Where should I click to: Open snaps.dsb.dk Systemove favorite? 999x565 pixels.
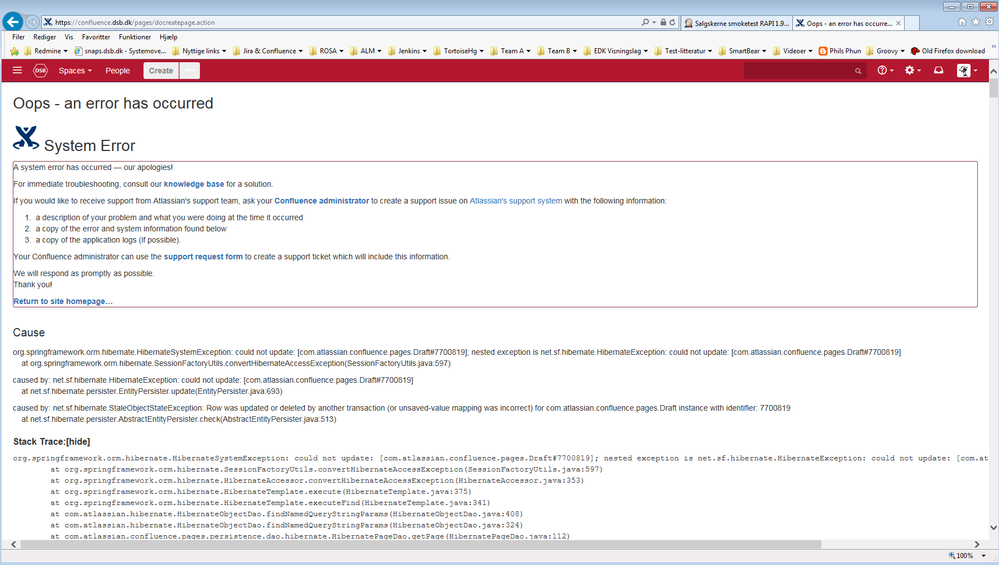coord(120,51)
